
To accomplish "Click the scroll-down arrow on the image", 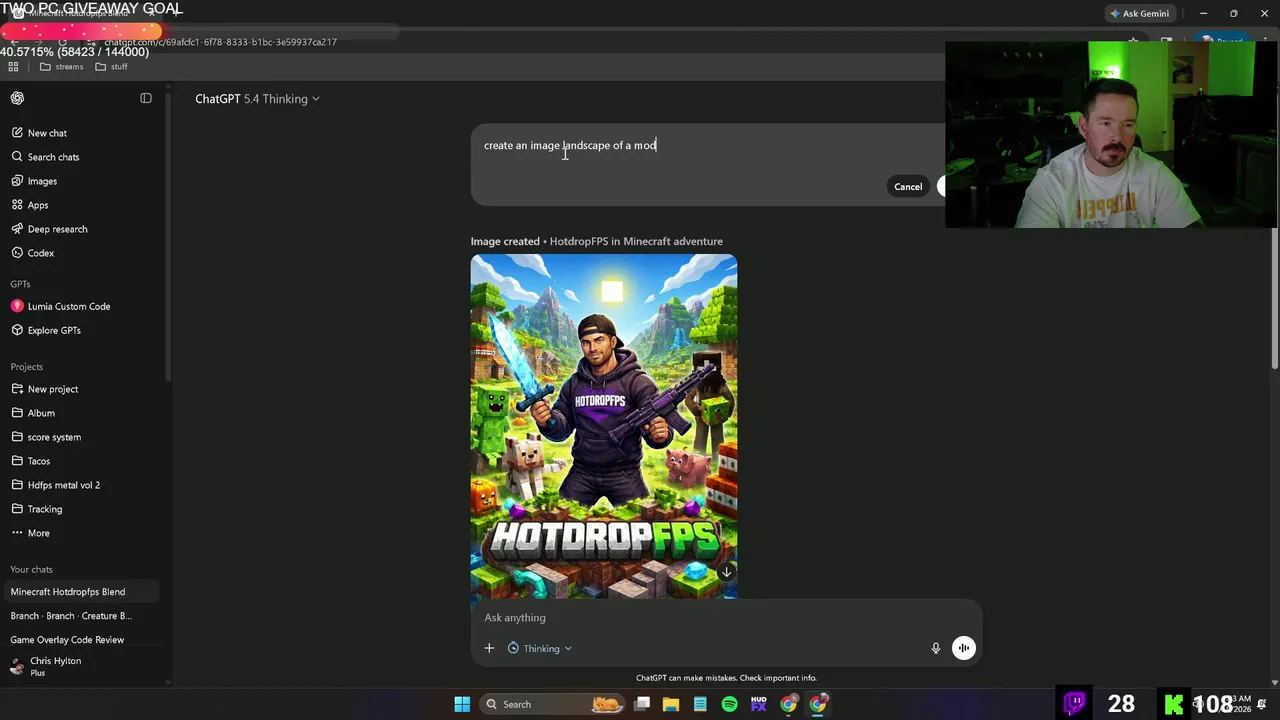I will tap(726, 572).
